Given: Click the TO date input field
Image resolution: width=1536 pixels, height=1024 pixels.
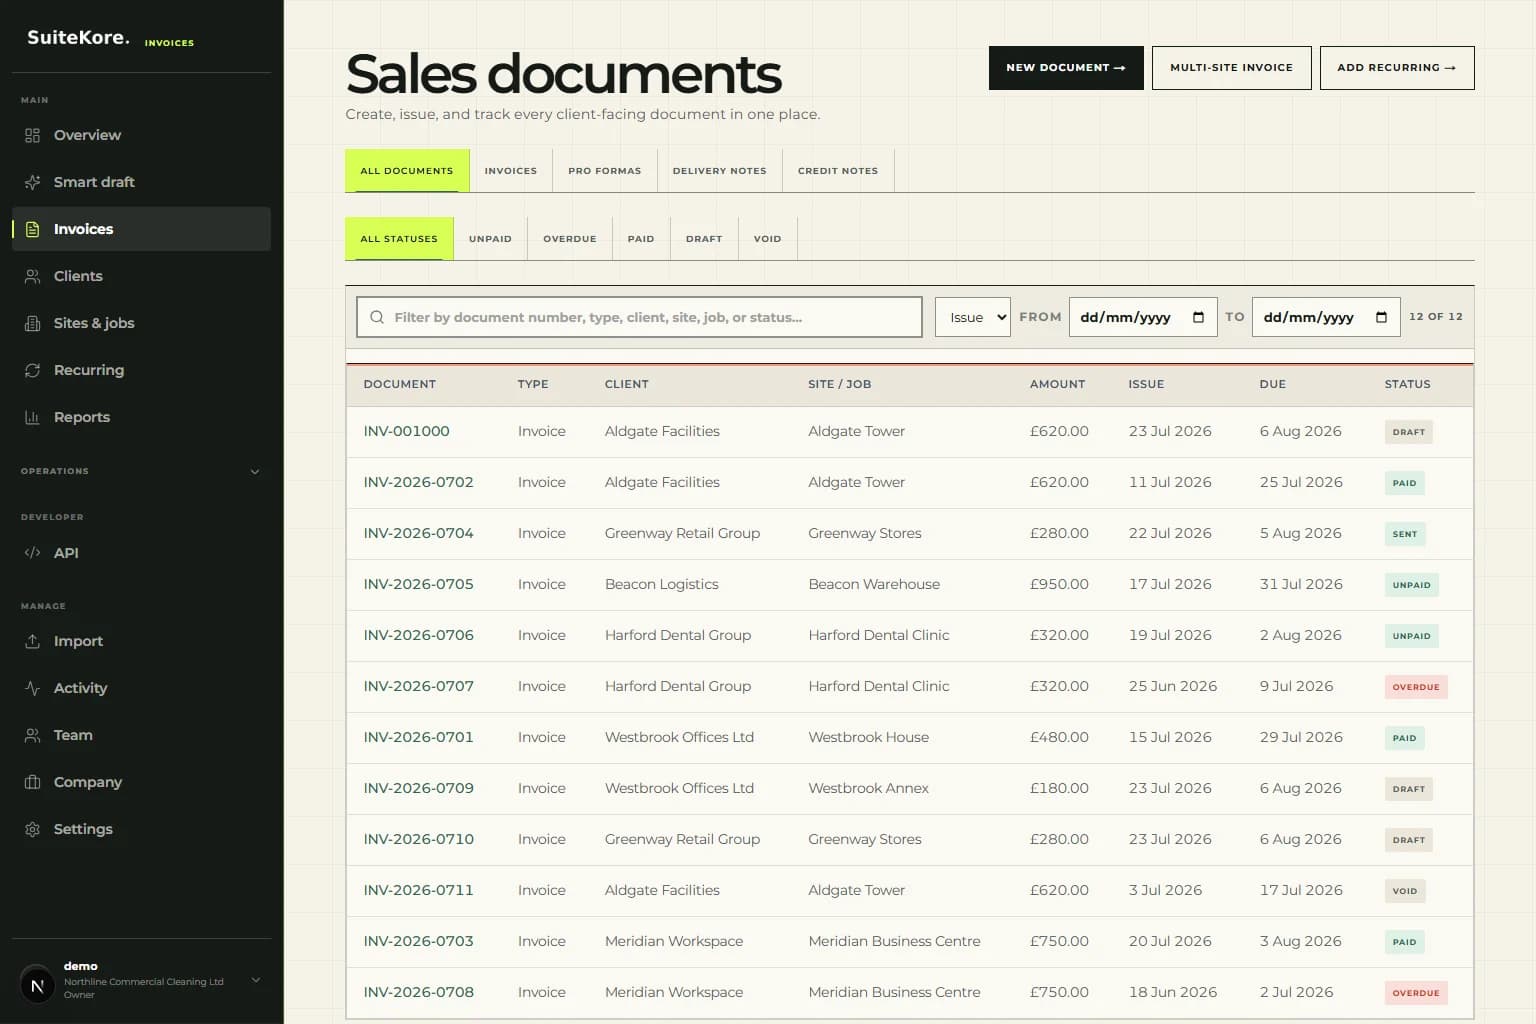Looking at the screenshot, I should point(1326,317).
